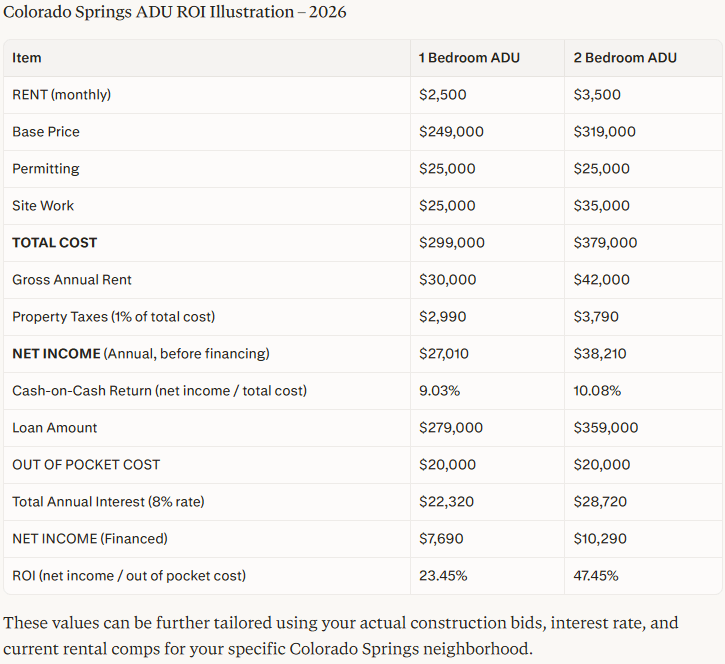Select the $10,290 financed net income cell

pos(600,539)
